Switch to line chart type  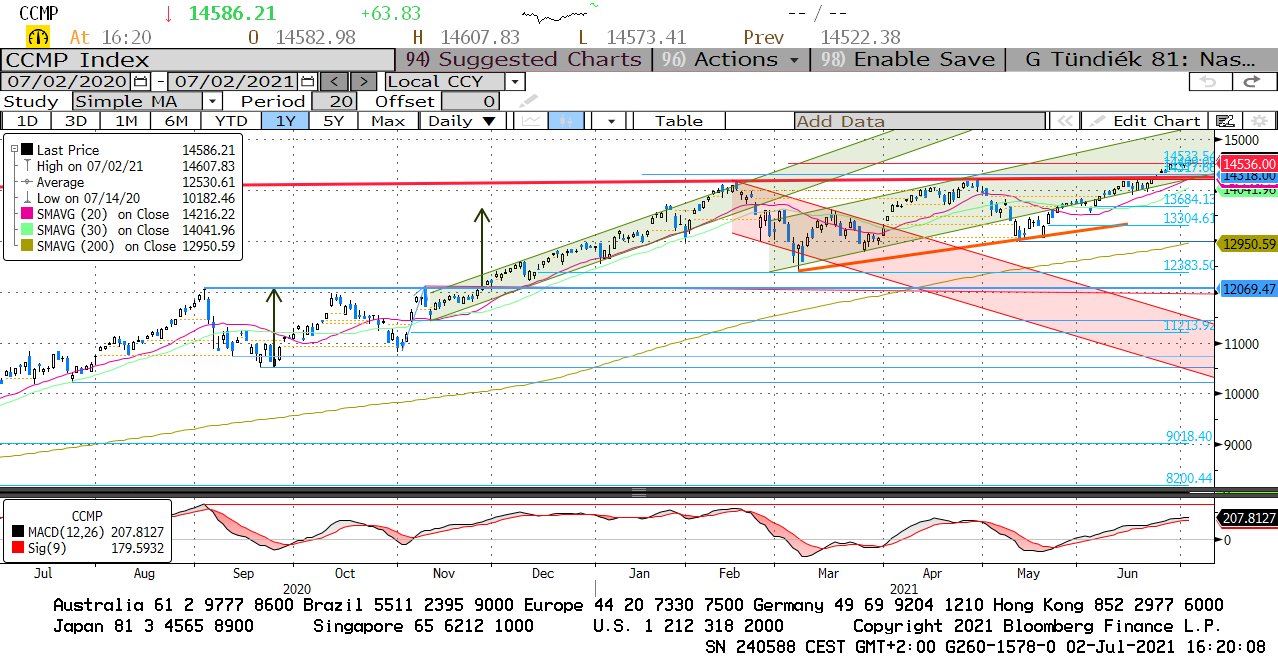(531, 121)
